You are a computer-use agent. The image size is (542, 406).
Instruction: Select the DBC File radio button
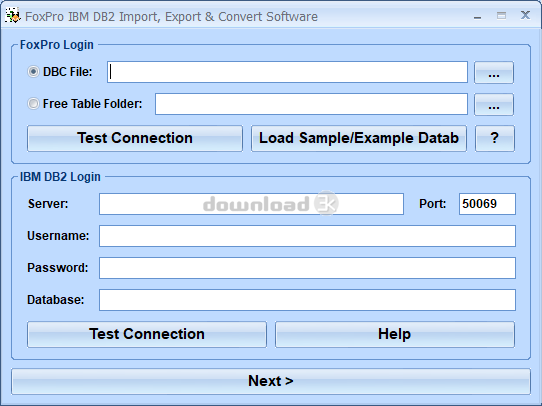pos(33,72)
